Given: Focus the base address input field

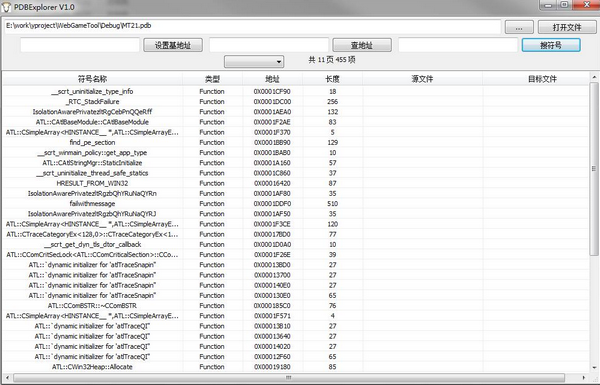Looking at the screenshot, I should coord(80,45).
